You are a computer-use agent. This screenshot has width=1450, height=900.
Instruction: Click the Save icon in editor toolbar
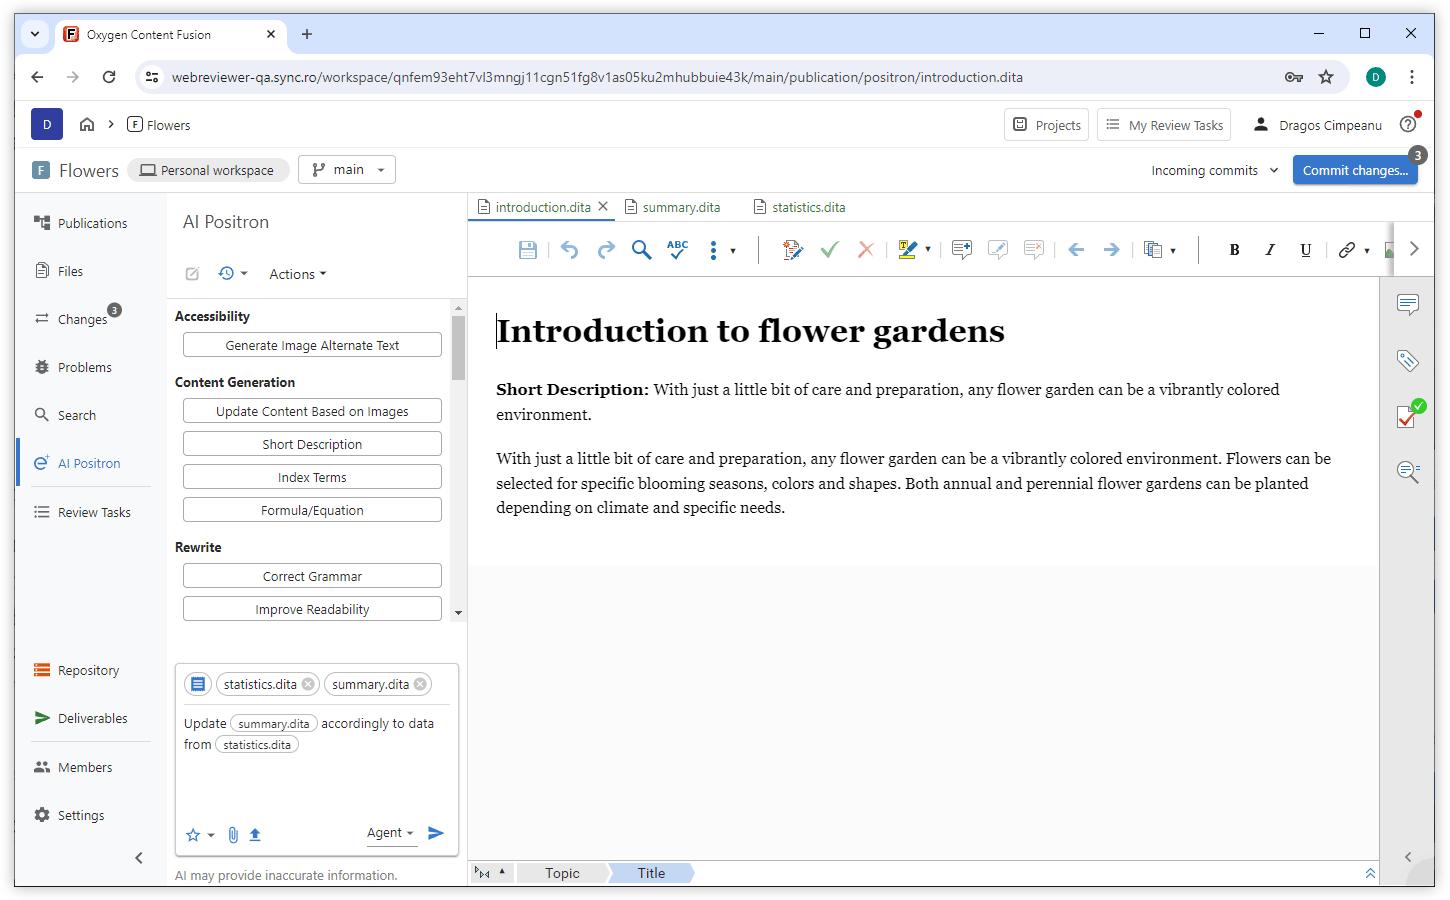click(x=528, y=250)
